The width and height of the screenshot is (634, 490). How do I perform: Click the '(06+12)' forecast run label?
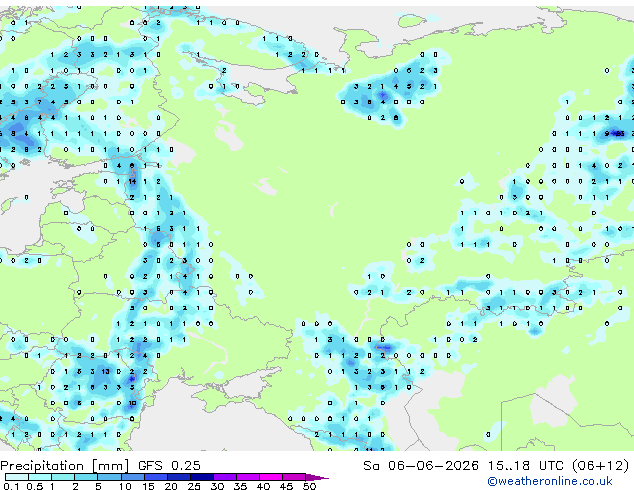[600, 466]
